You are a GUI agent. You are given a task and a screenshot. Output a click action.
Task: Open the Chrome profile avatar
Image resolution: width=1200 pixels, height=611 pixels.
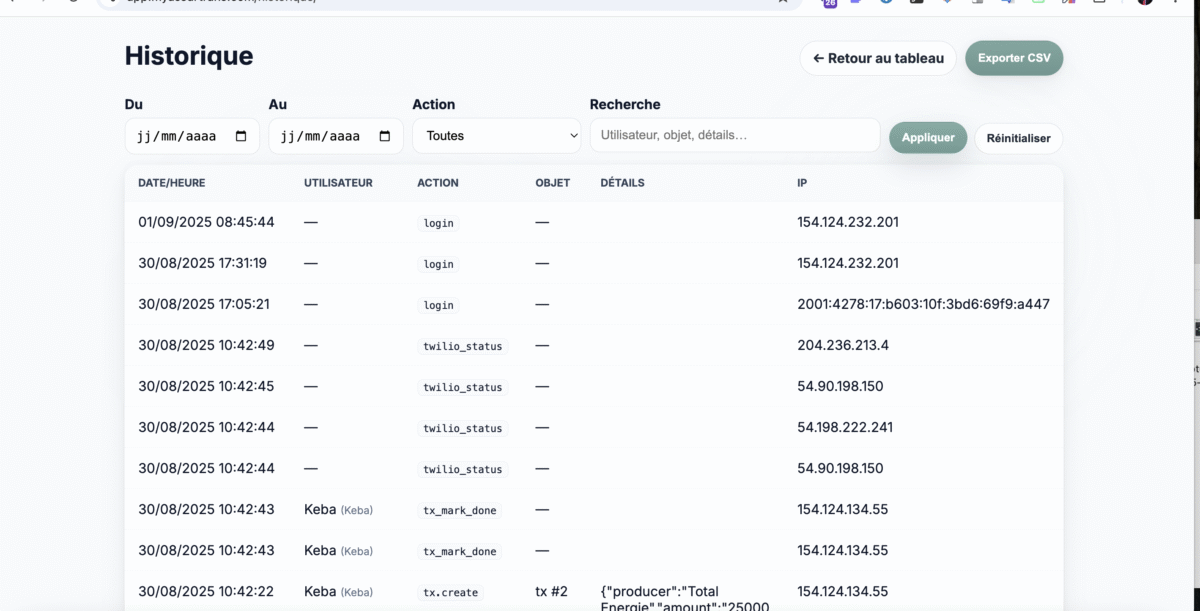tap(1145, 2)
